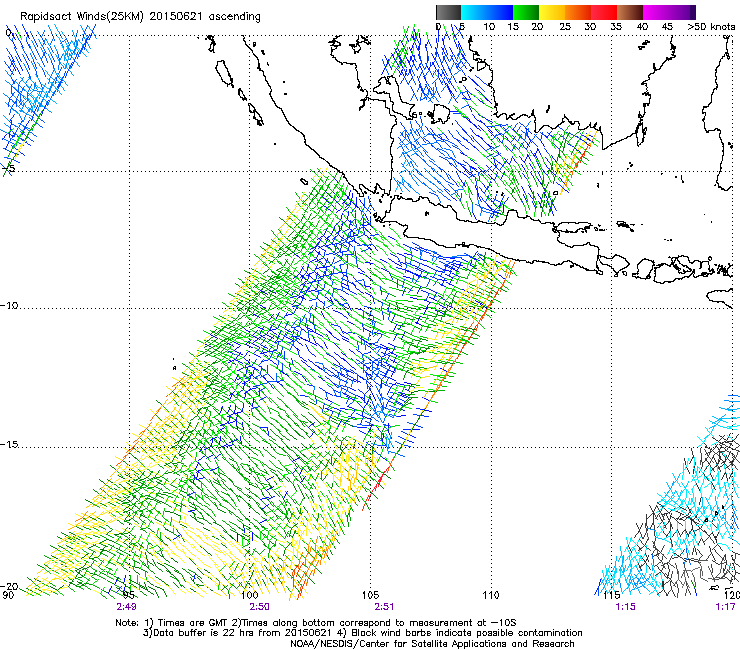Click the '25' legend scale label
Viewport: 740px width, 650px height.
pyautogui.click(x=565, y=27)
